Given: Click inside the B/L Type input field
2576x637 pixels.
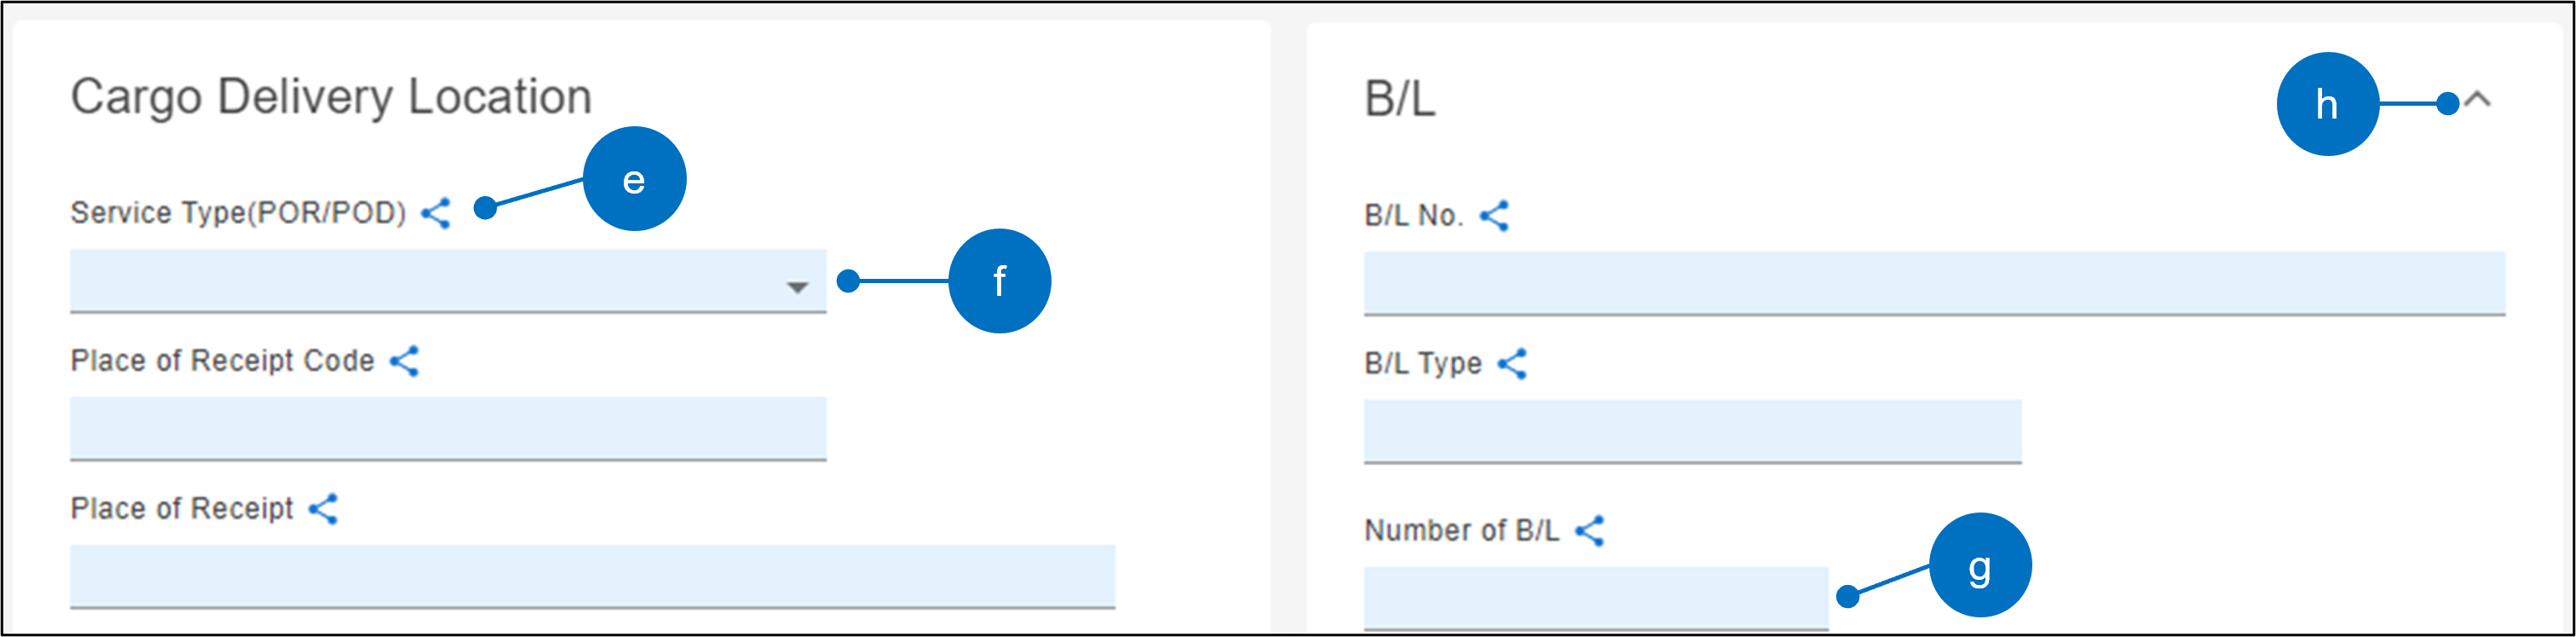Looking at the screenshot, I should pos(1692,430).
